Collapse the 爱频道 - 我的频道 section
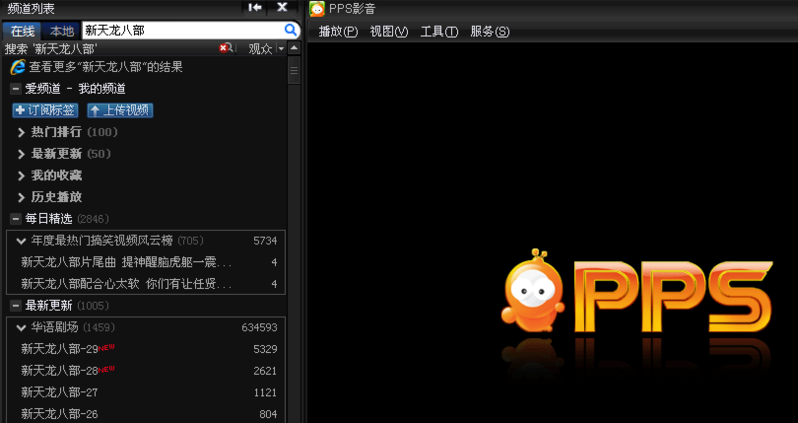 coord(15,89)
